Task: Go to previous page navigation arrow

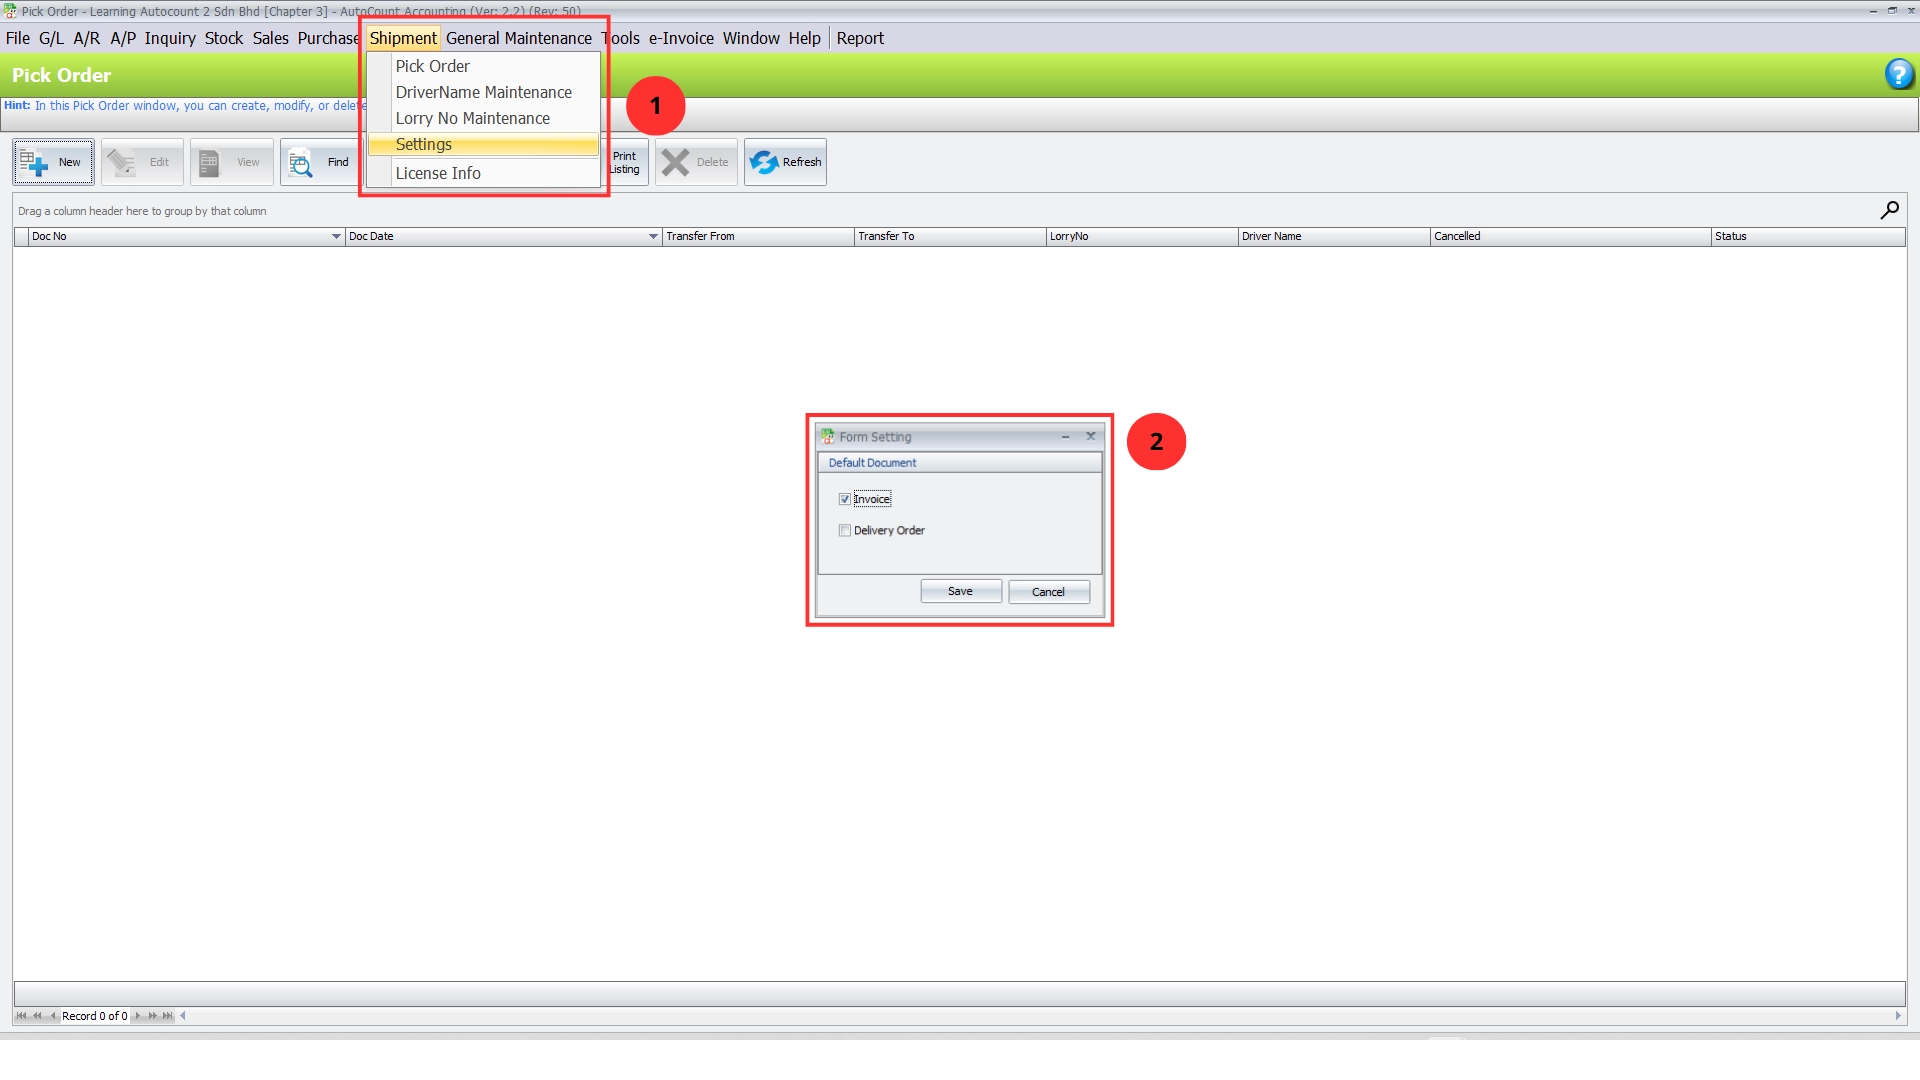Action: (37, 1016)
